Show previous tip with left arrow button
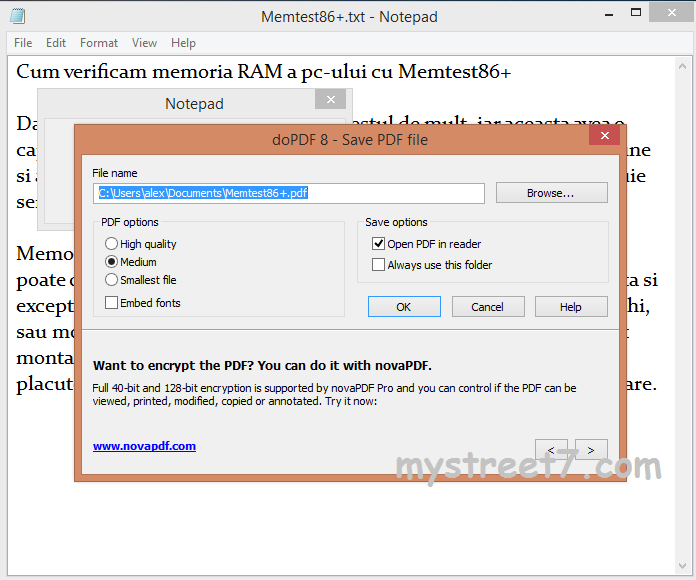The image size is (696, 580). pyautogui.click(x=551, y=449)
